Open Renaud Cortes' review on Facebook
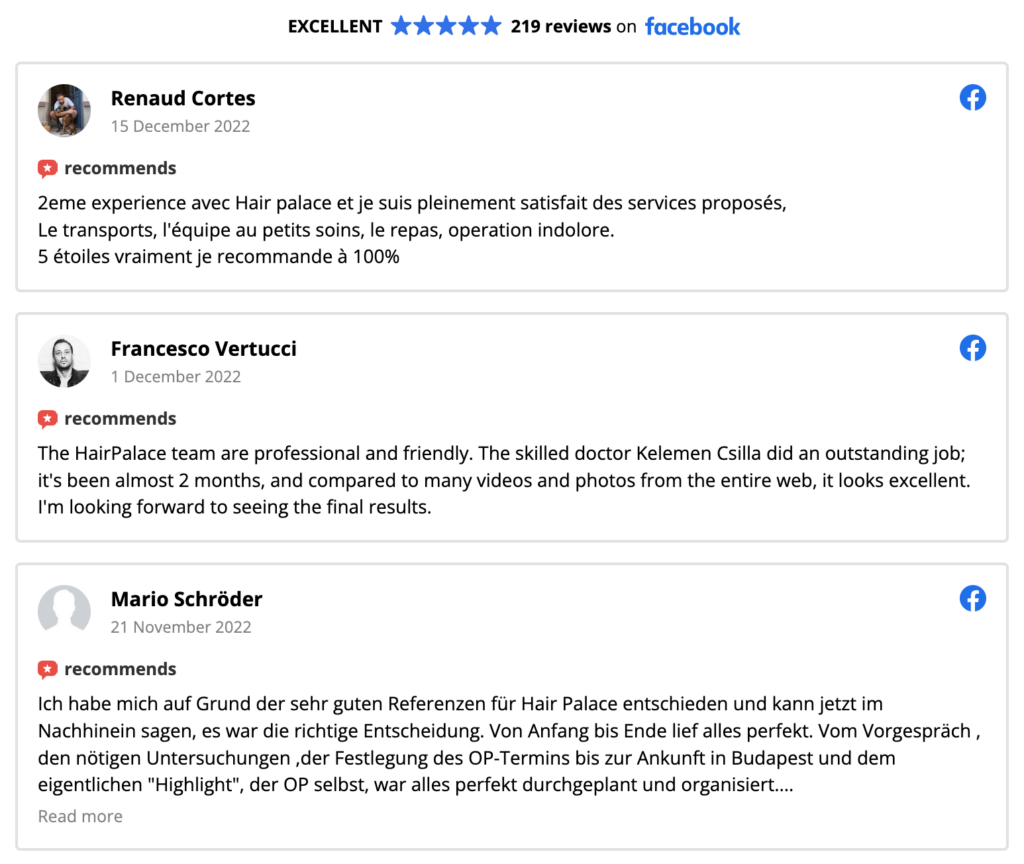 pyautogui.click(x=972, y=97)
